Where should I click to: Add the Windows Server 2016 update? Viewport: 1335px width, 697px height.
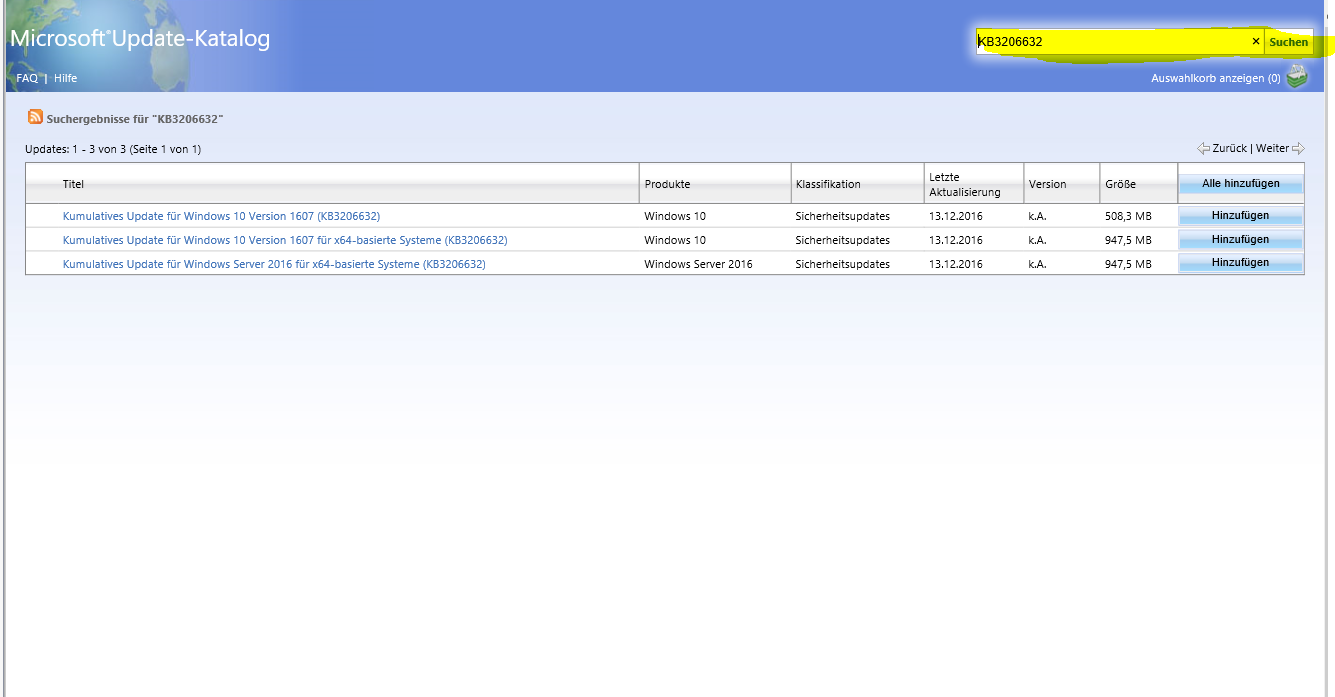point(1241,263)
